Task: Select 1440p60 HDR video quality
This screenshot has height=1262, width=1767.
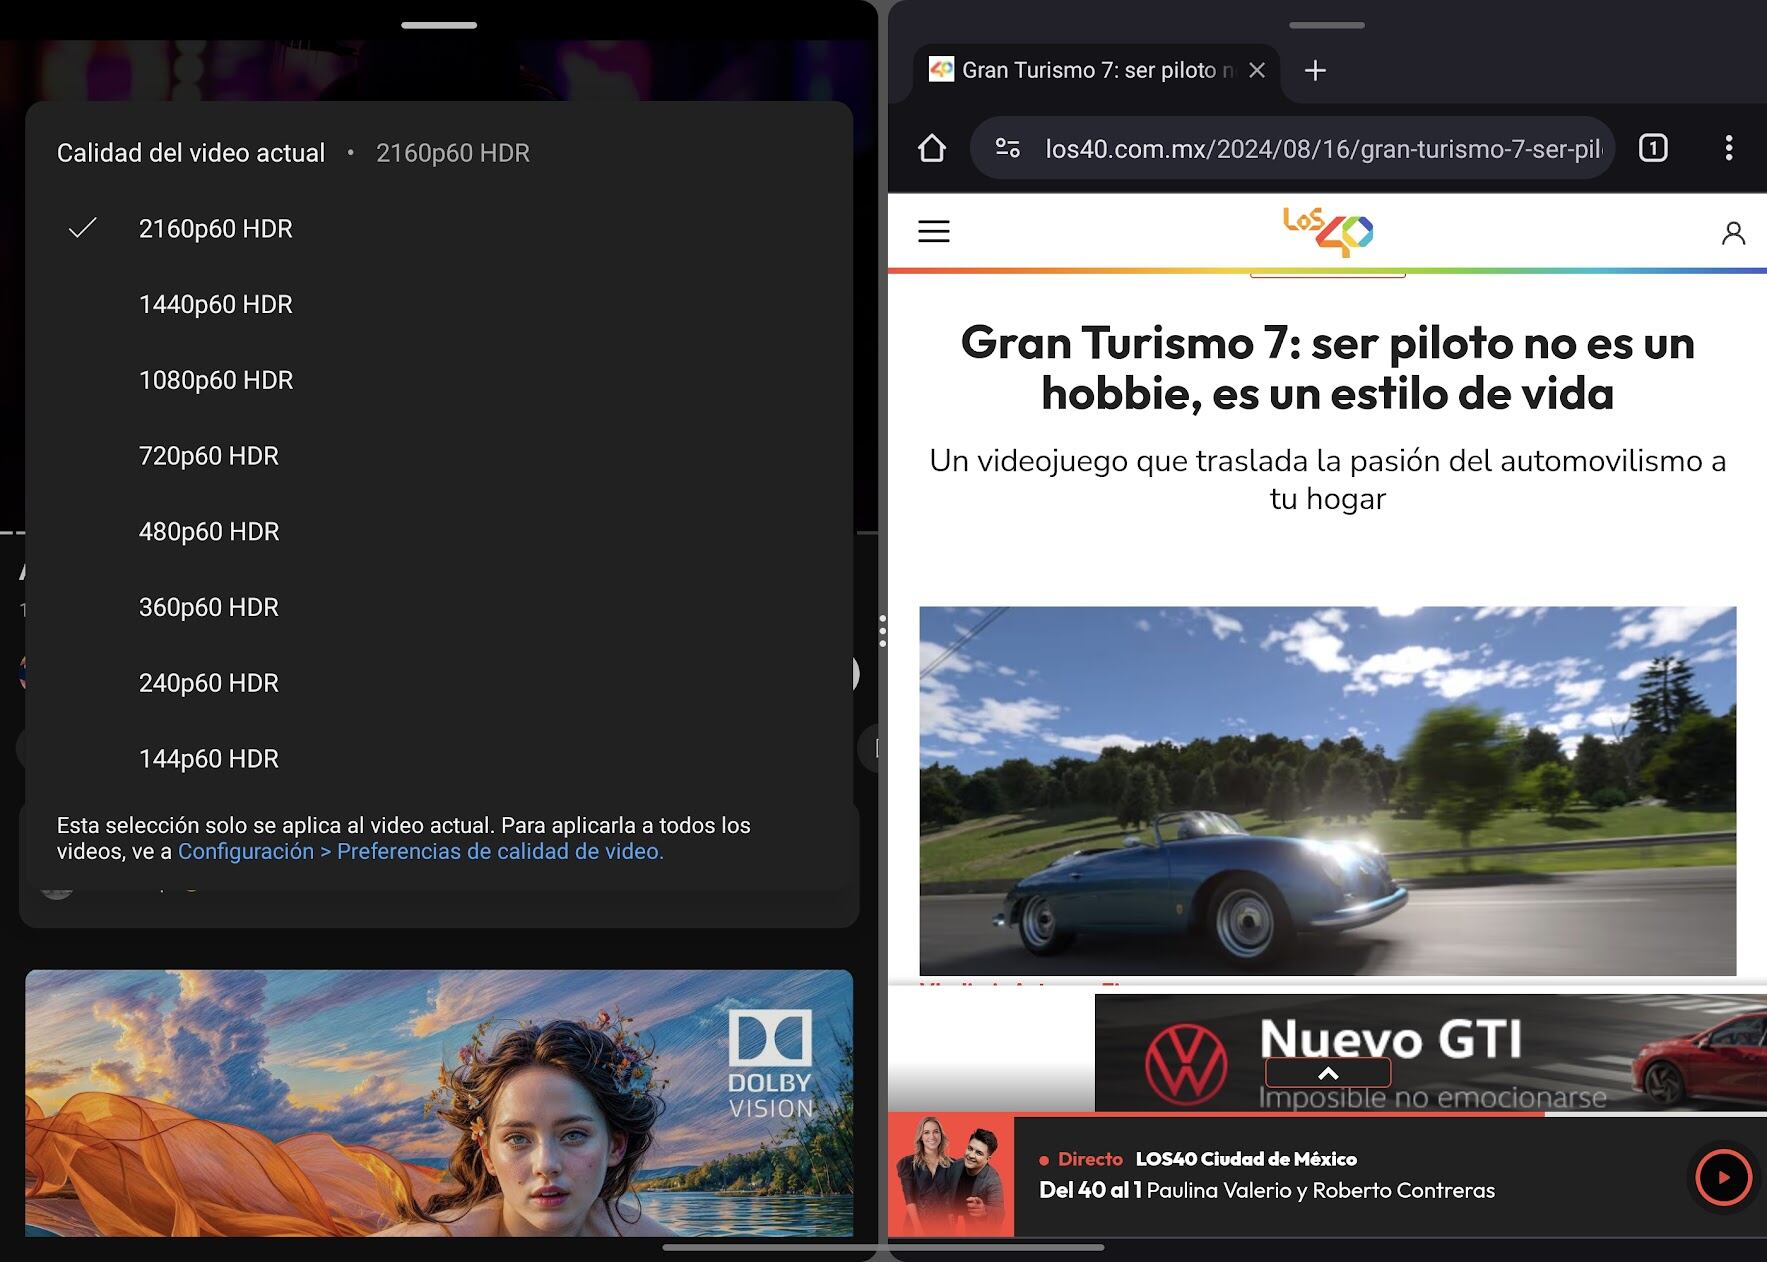Action: coord(215,305)
